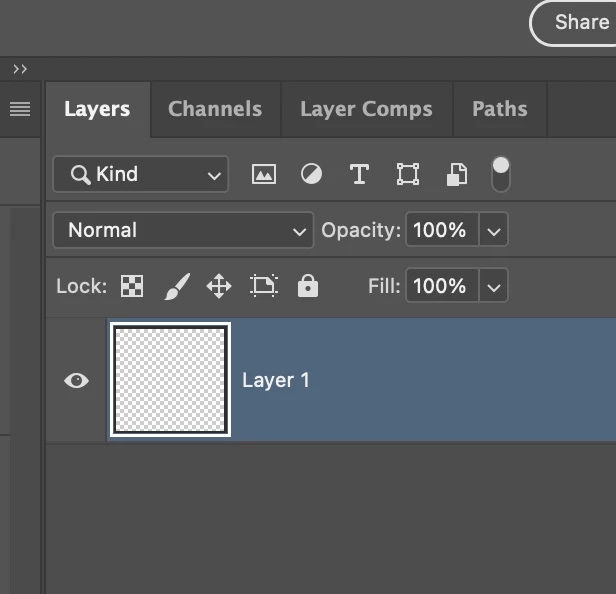The image size is (616, 594).
Task: Click the Opacity label
Action: (361, 230)
